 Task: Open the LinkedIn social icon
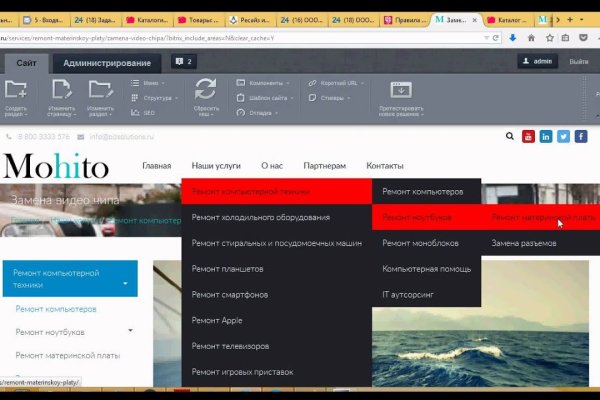click(x=546, y=136)
